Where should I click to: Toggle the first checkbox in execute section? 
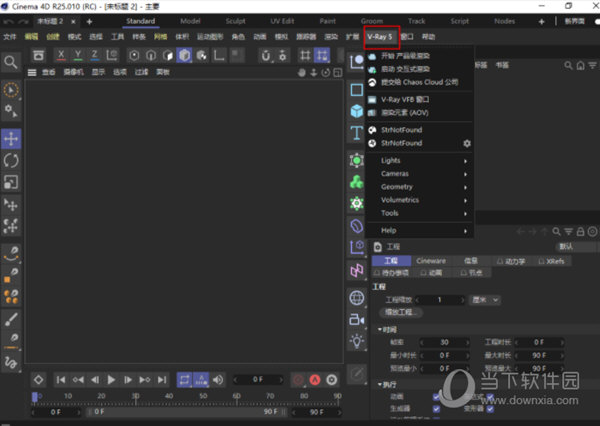(x=436, y=397)
